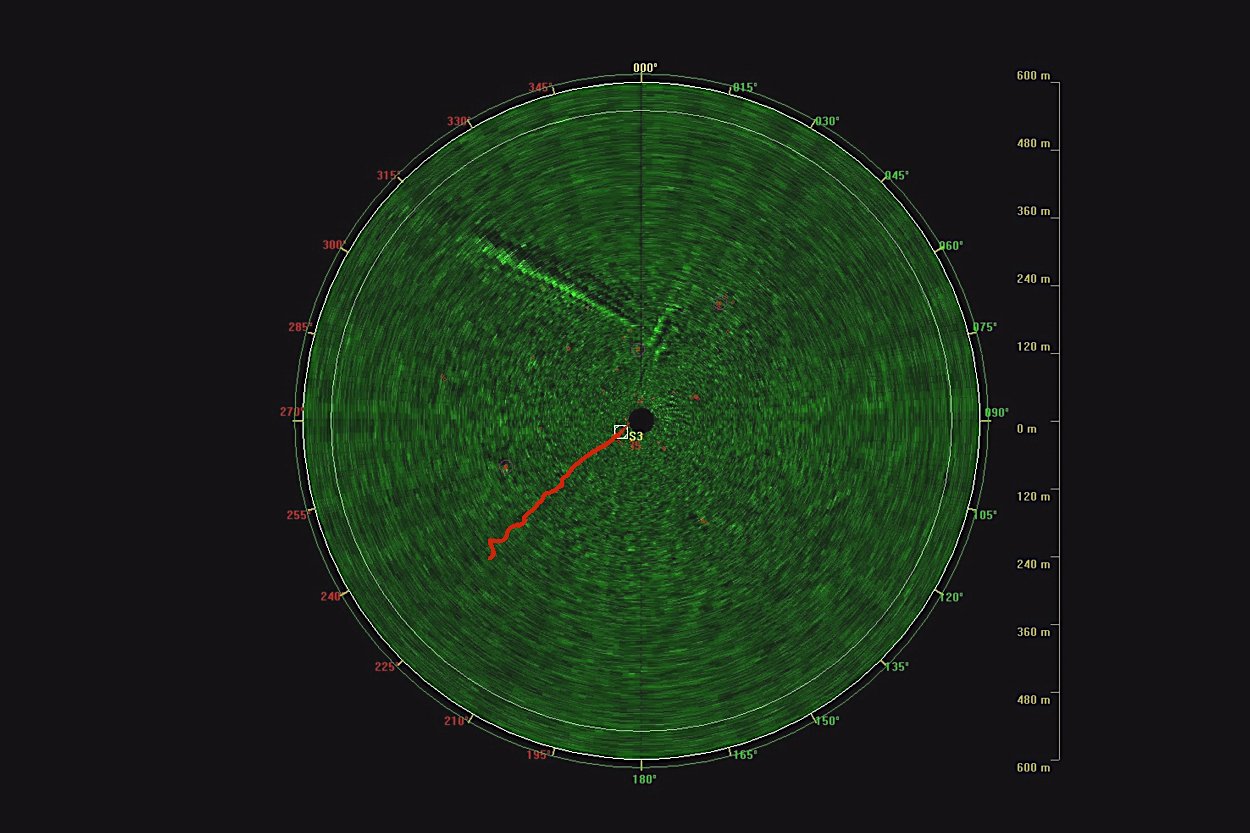Click the topmost 600 m range label
1250x833 pixels.
(x=1033, y=75)
